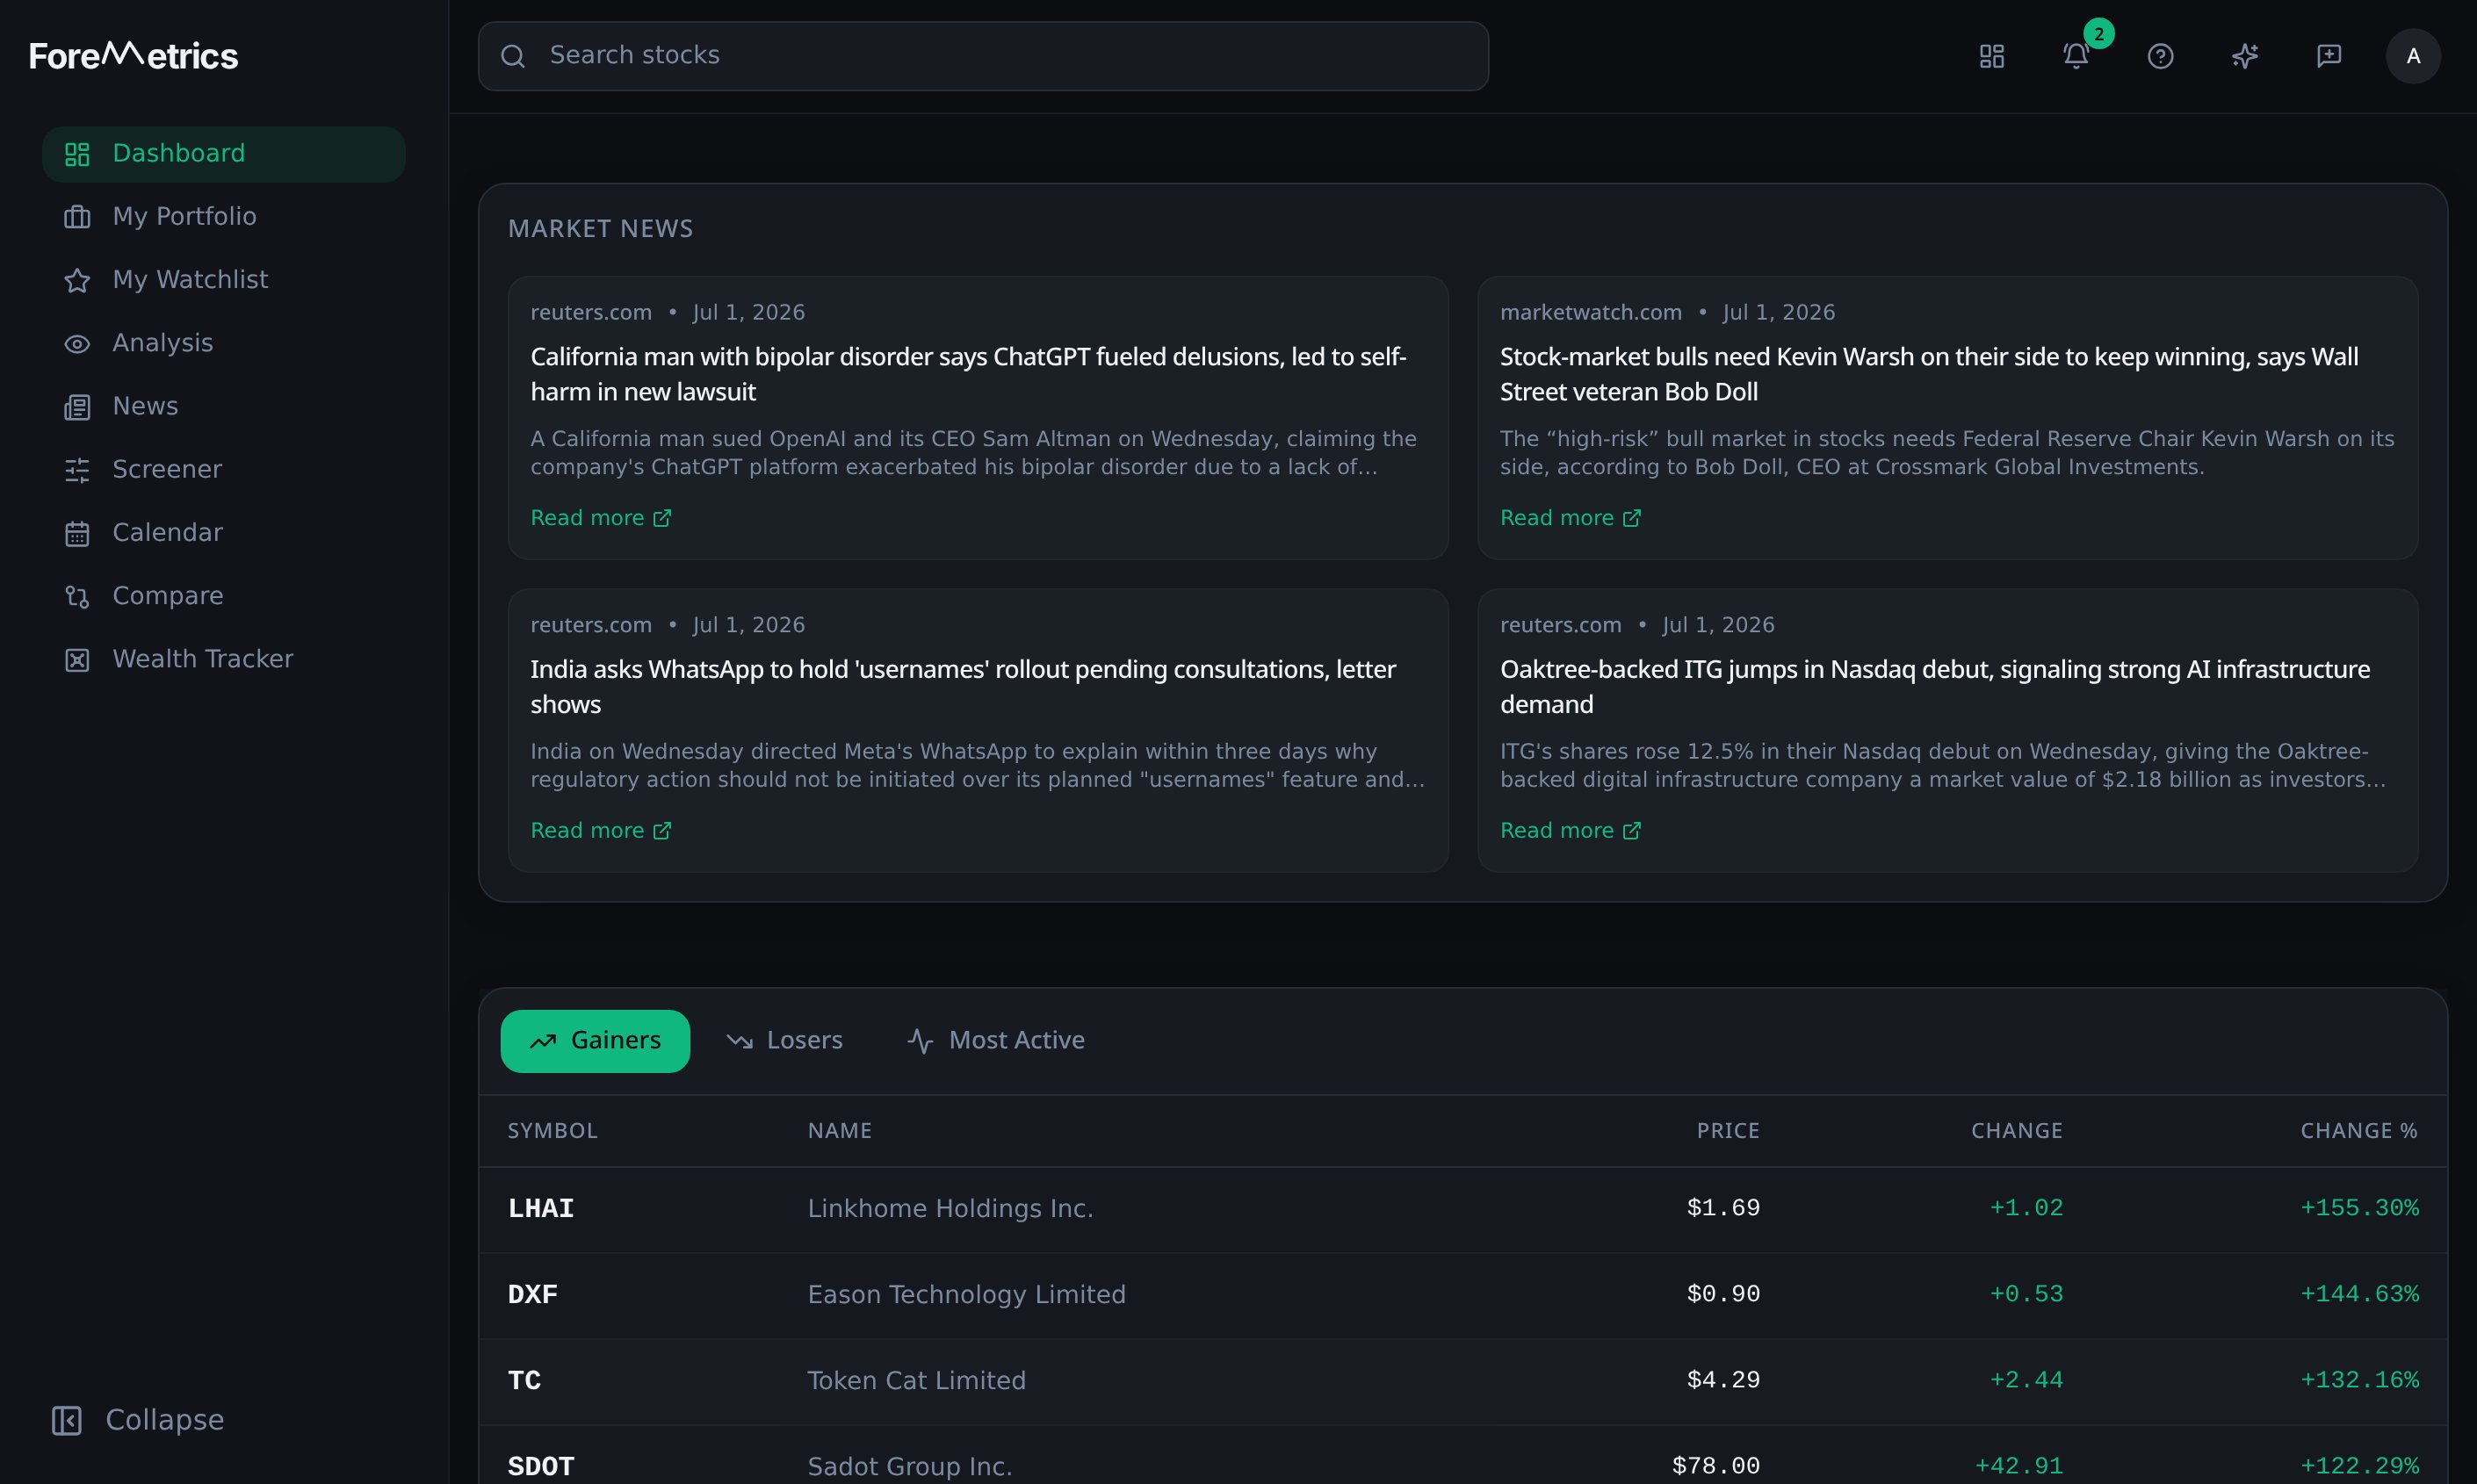
Task: Open the dashboard grid icon in top bar
Action: click(1991, 56)
